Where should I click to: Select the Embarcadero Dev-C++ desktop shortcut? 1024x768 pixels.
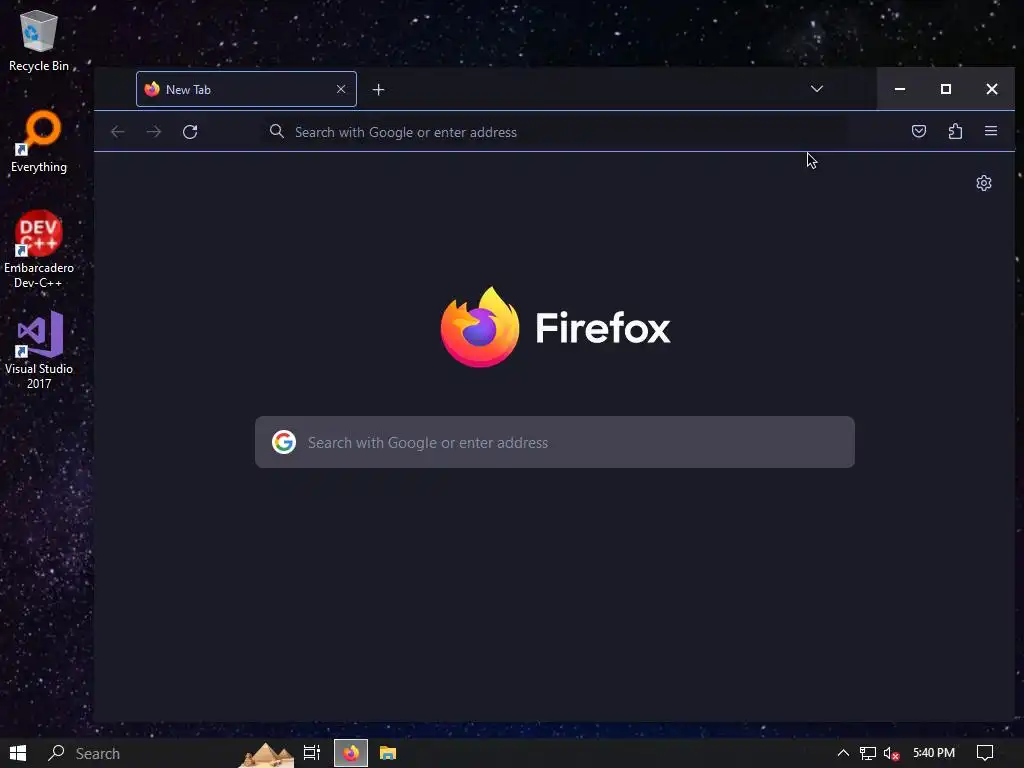click(x=39, y=249)
